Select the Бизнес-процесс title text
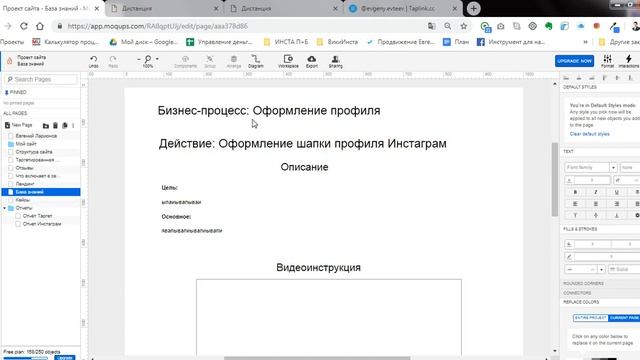640x360 pixels. coord(269,111)
